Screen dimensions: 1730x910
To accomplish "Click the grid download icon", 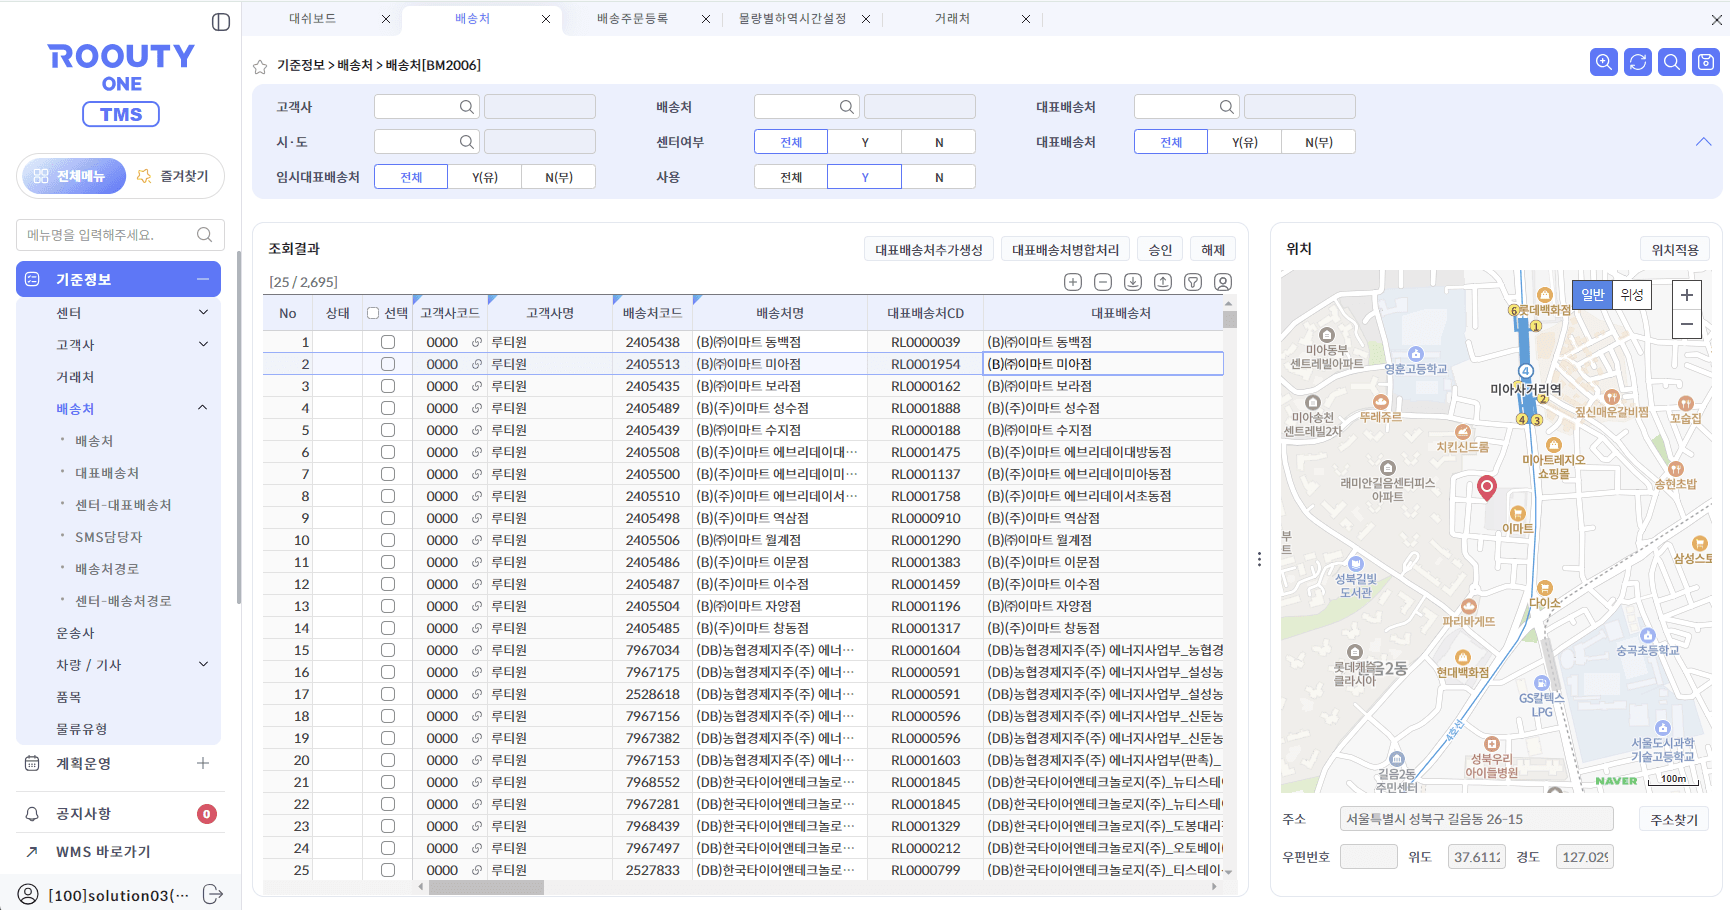I will pyautogui.click(x=1133, y=282).
